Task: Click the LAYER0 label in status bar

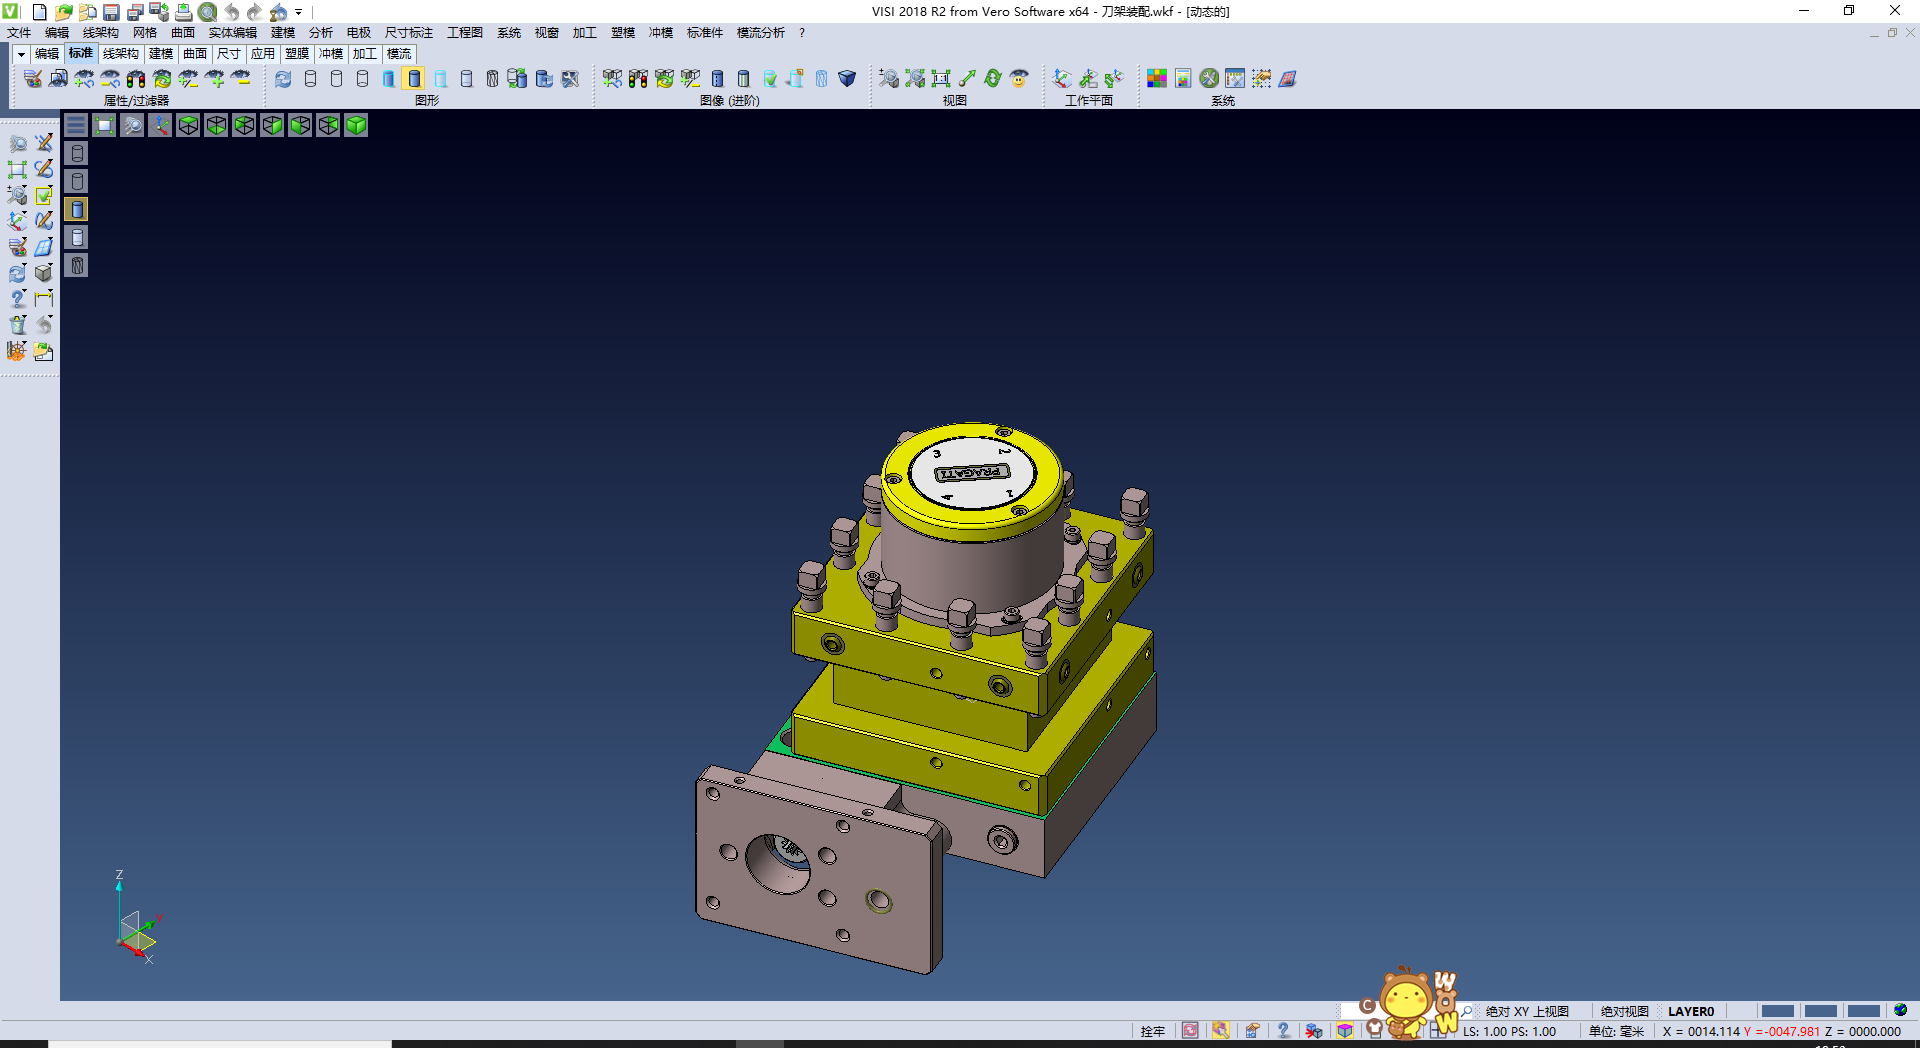Action: (1690, 1011)
